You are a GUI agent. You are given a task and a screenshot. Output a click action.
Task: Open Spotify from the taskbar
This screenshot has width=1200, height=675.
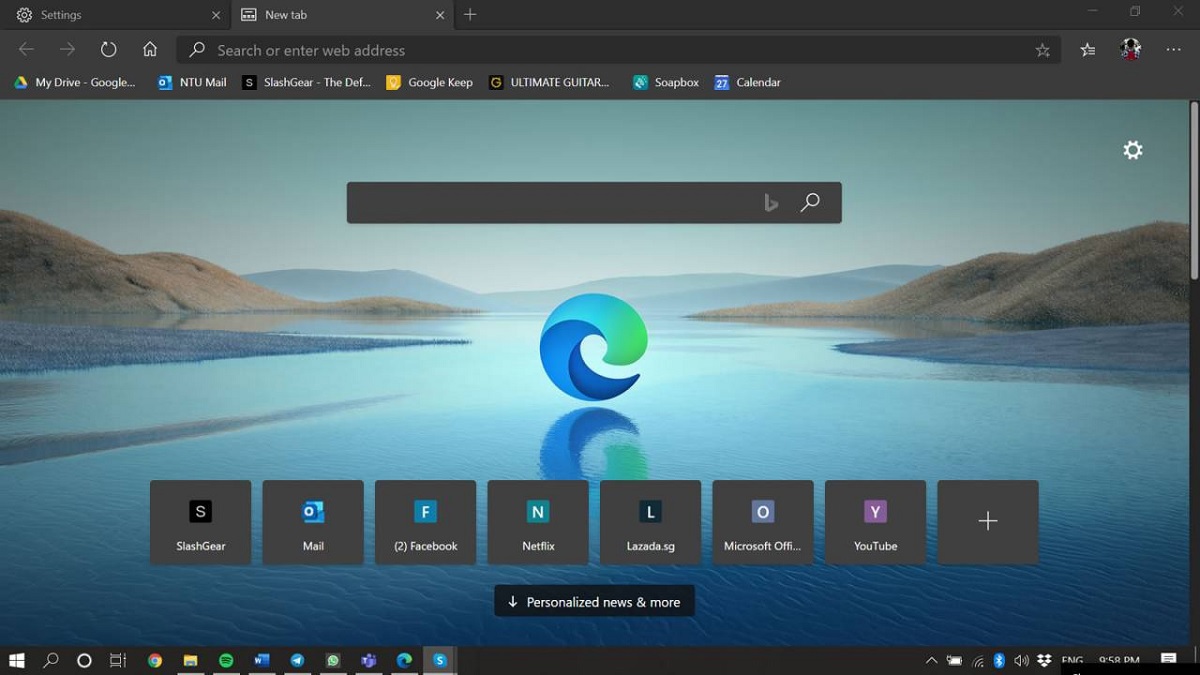pyautogui.click(x=226, y=660)
